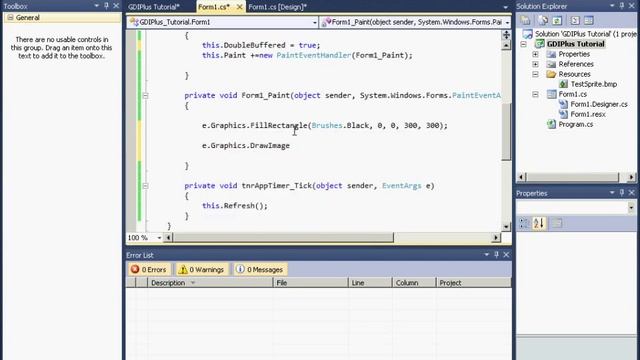Click the Property Pages icon in Properties
Screen dimensions: 640x360
coord(557,223)
